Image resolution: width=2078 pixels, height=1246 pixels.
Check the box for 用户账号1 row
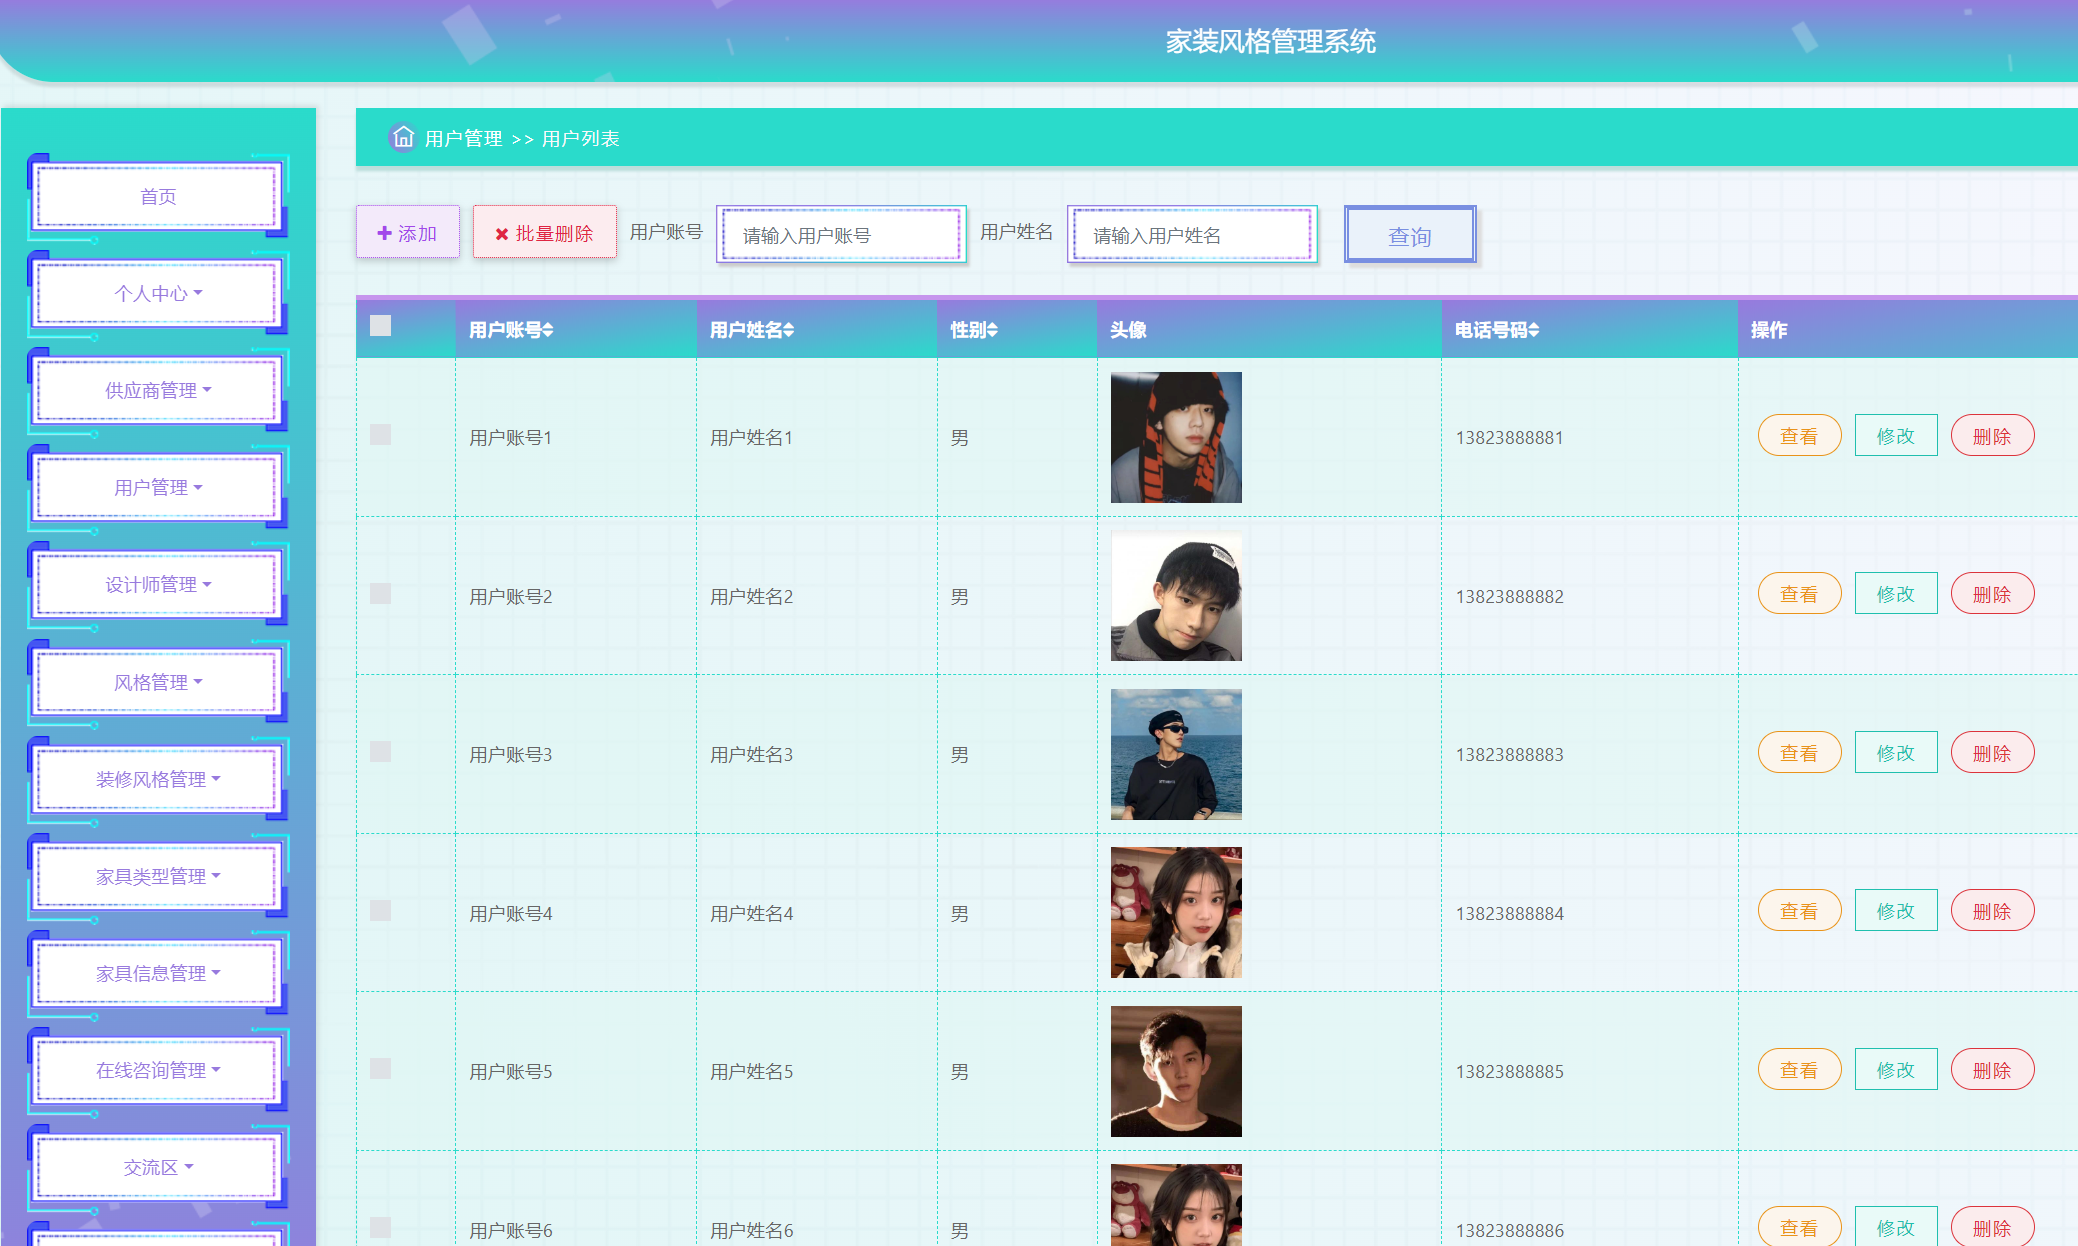(381, 435)
